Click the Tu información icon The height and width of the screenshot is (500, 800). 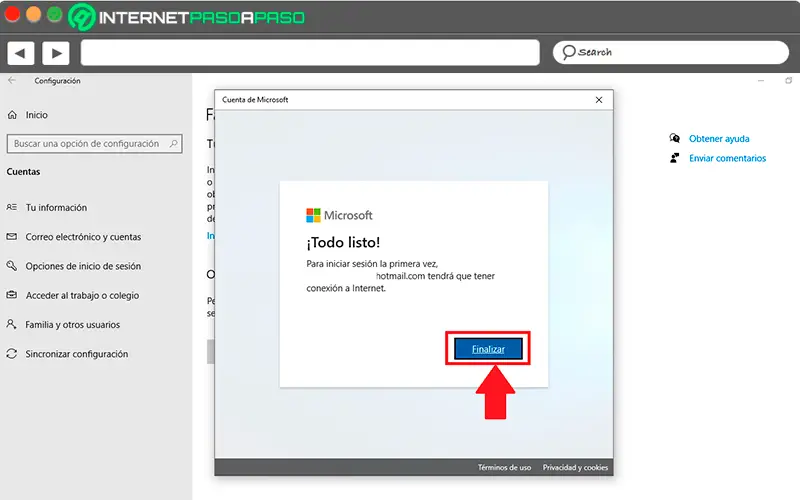11,207
